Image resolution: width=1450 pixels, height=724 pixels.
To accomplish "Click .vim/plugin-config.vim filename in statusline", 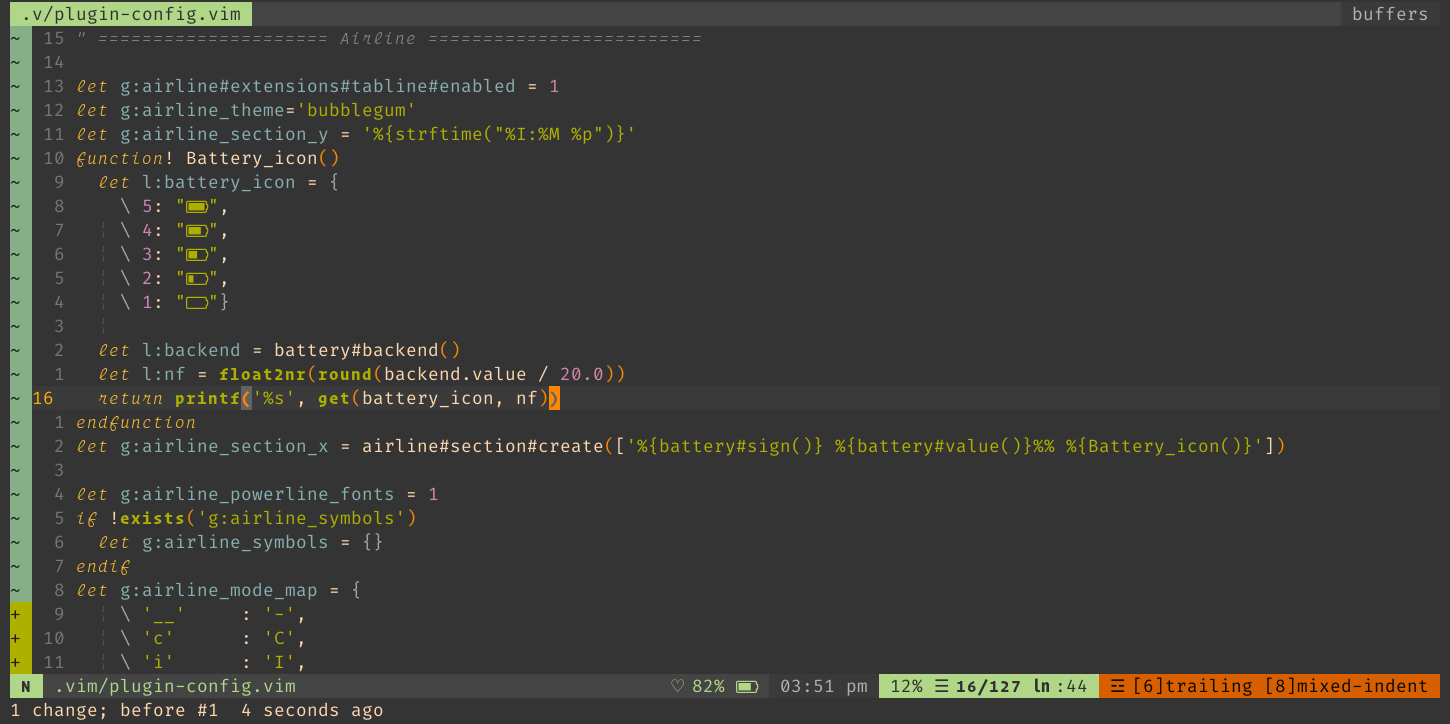I will tap(175, 687).
